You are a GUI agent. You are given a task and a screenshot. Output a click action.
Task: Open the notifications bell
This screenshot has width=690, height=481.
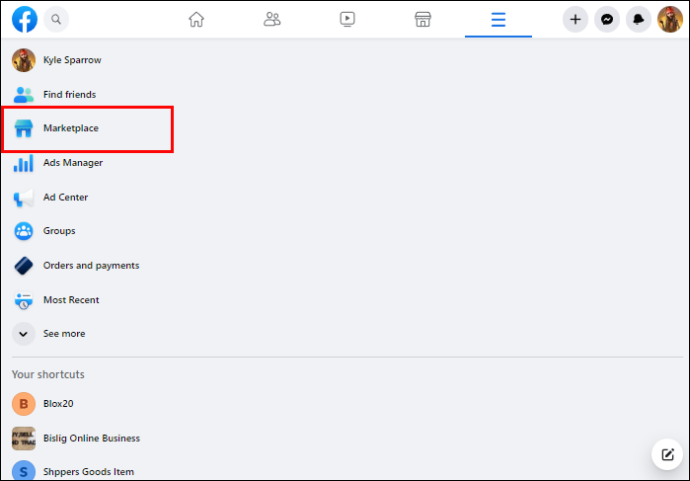coord(639,19)
